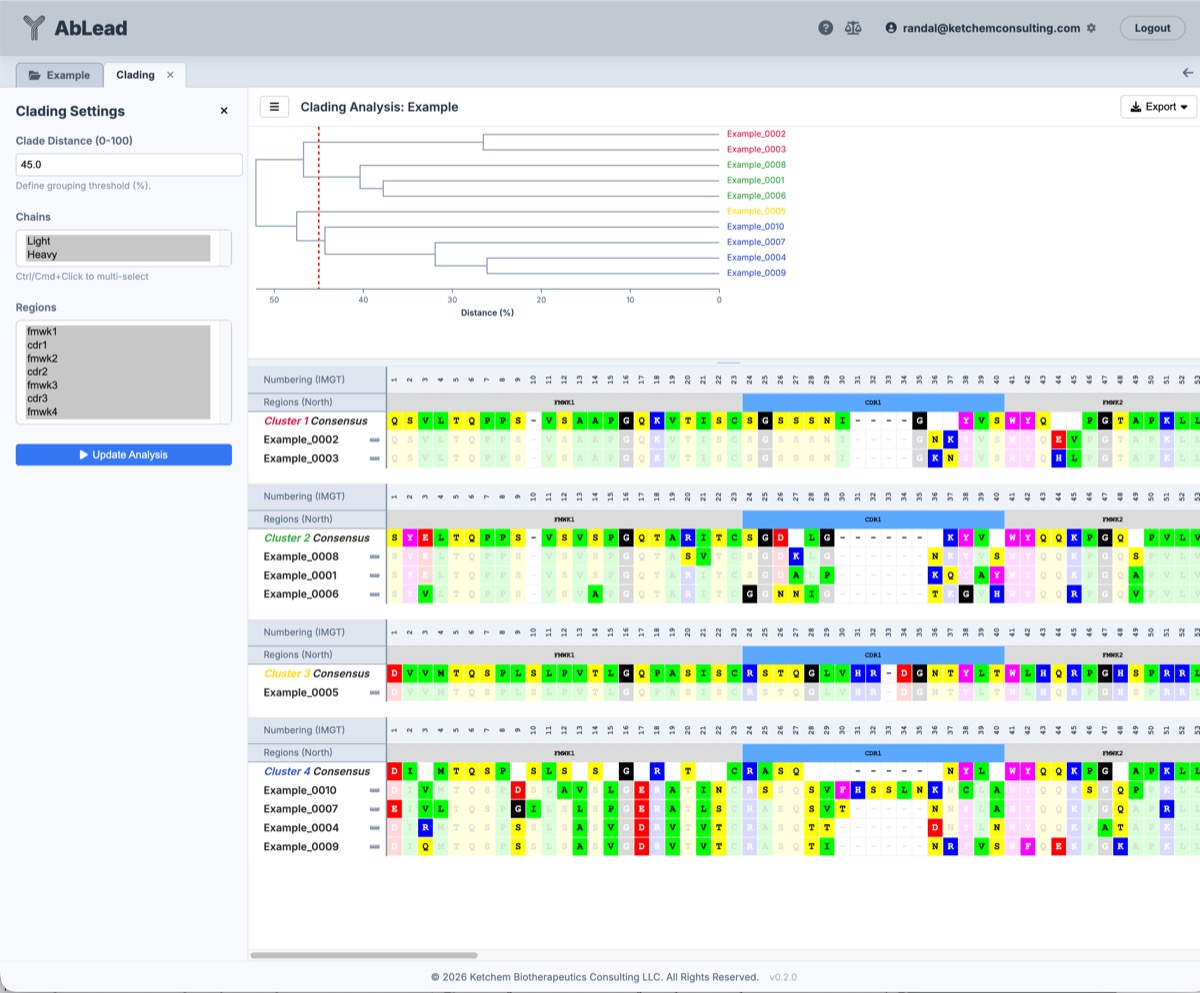Open the Export dropdown

[x=1157, y=106]
